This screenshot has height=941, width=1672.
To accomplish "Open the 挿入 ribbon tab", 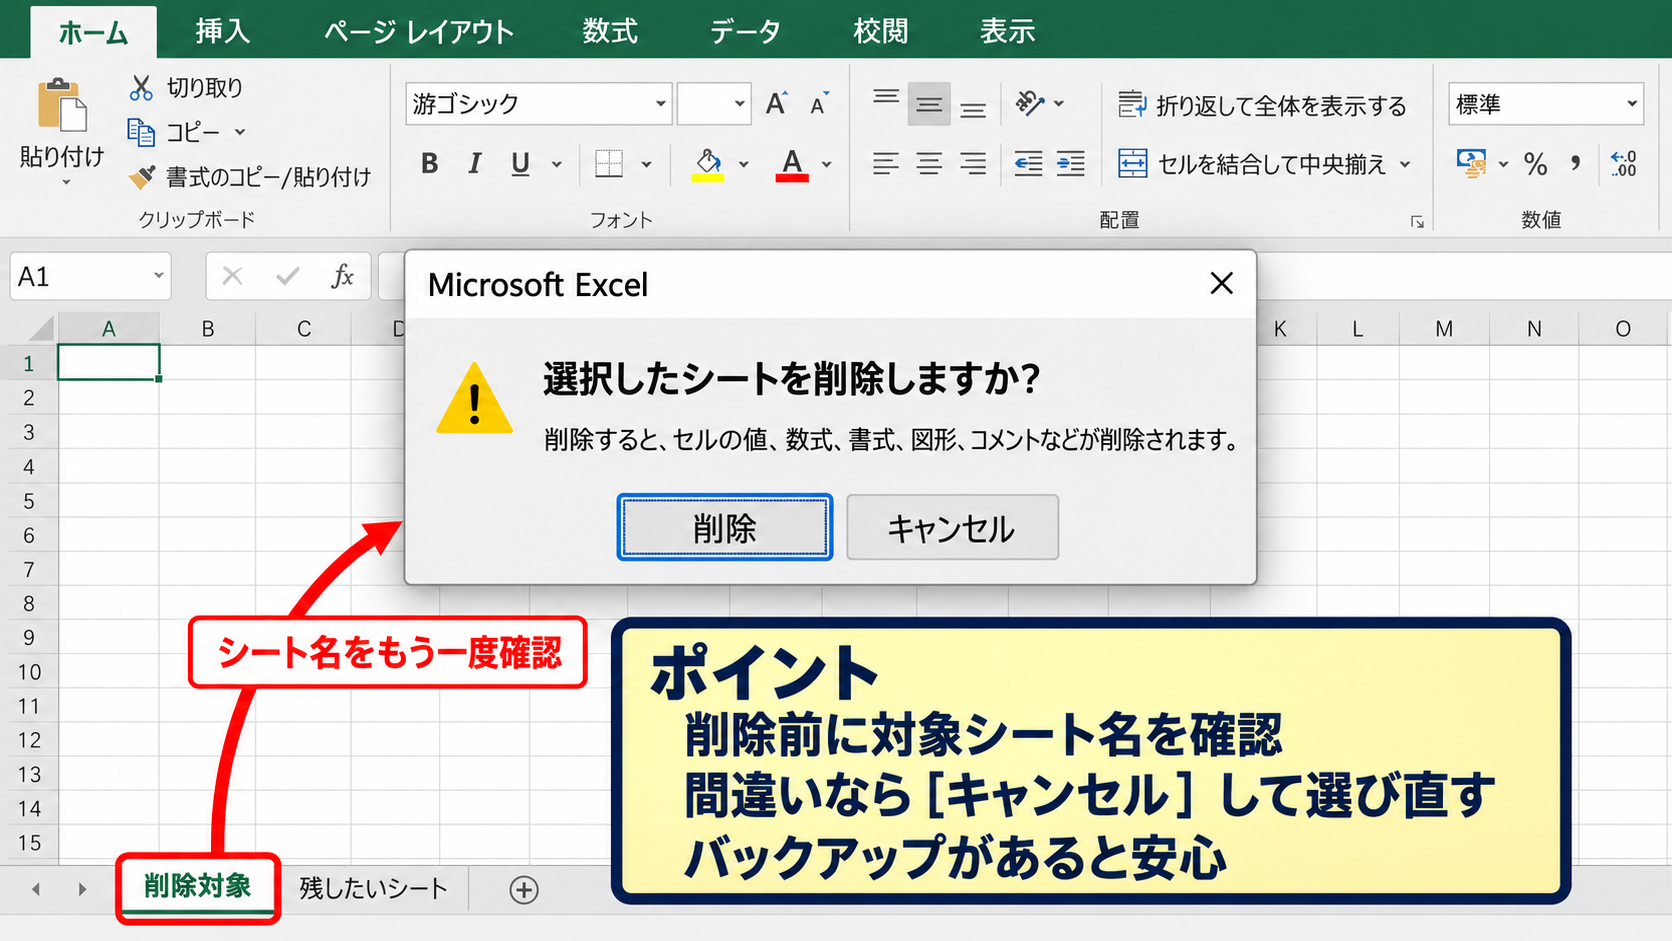I will tap(222, 31).
